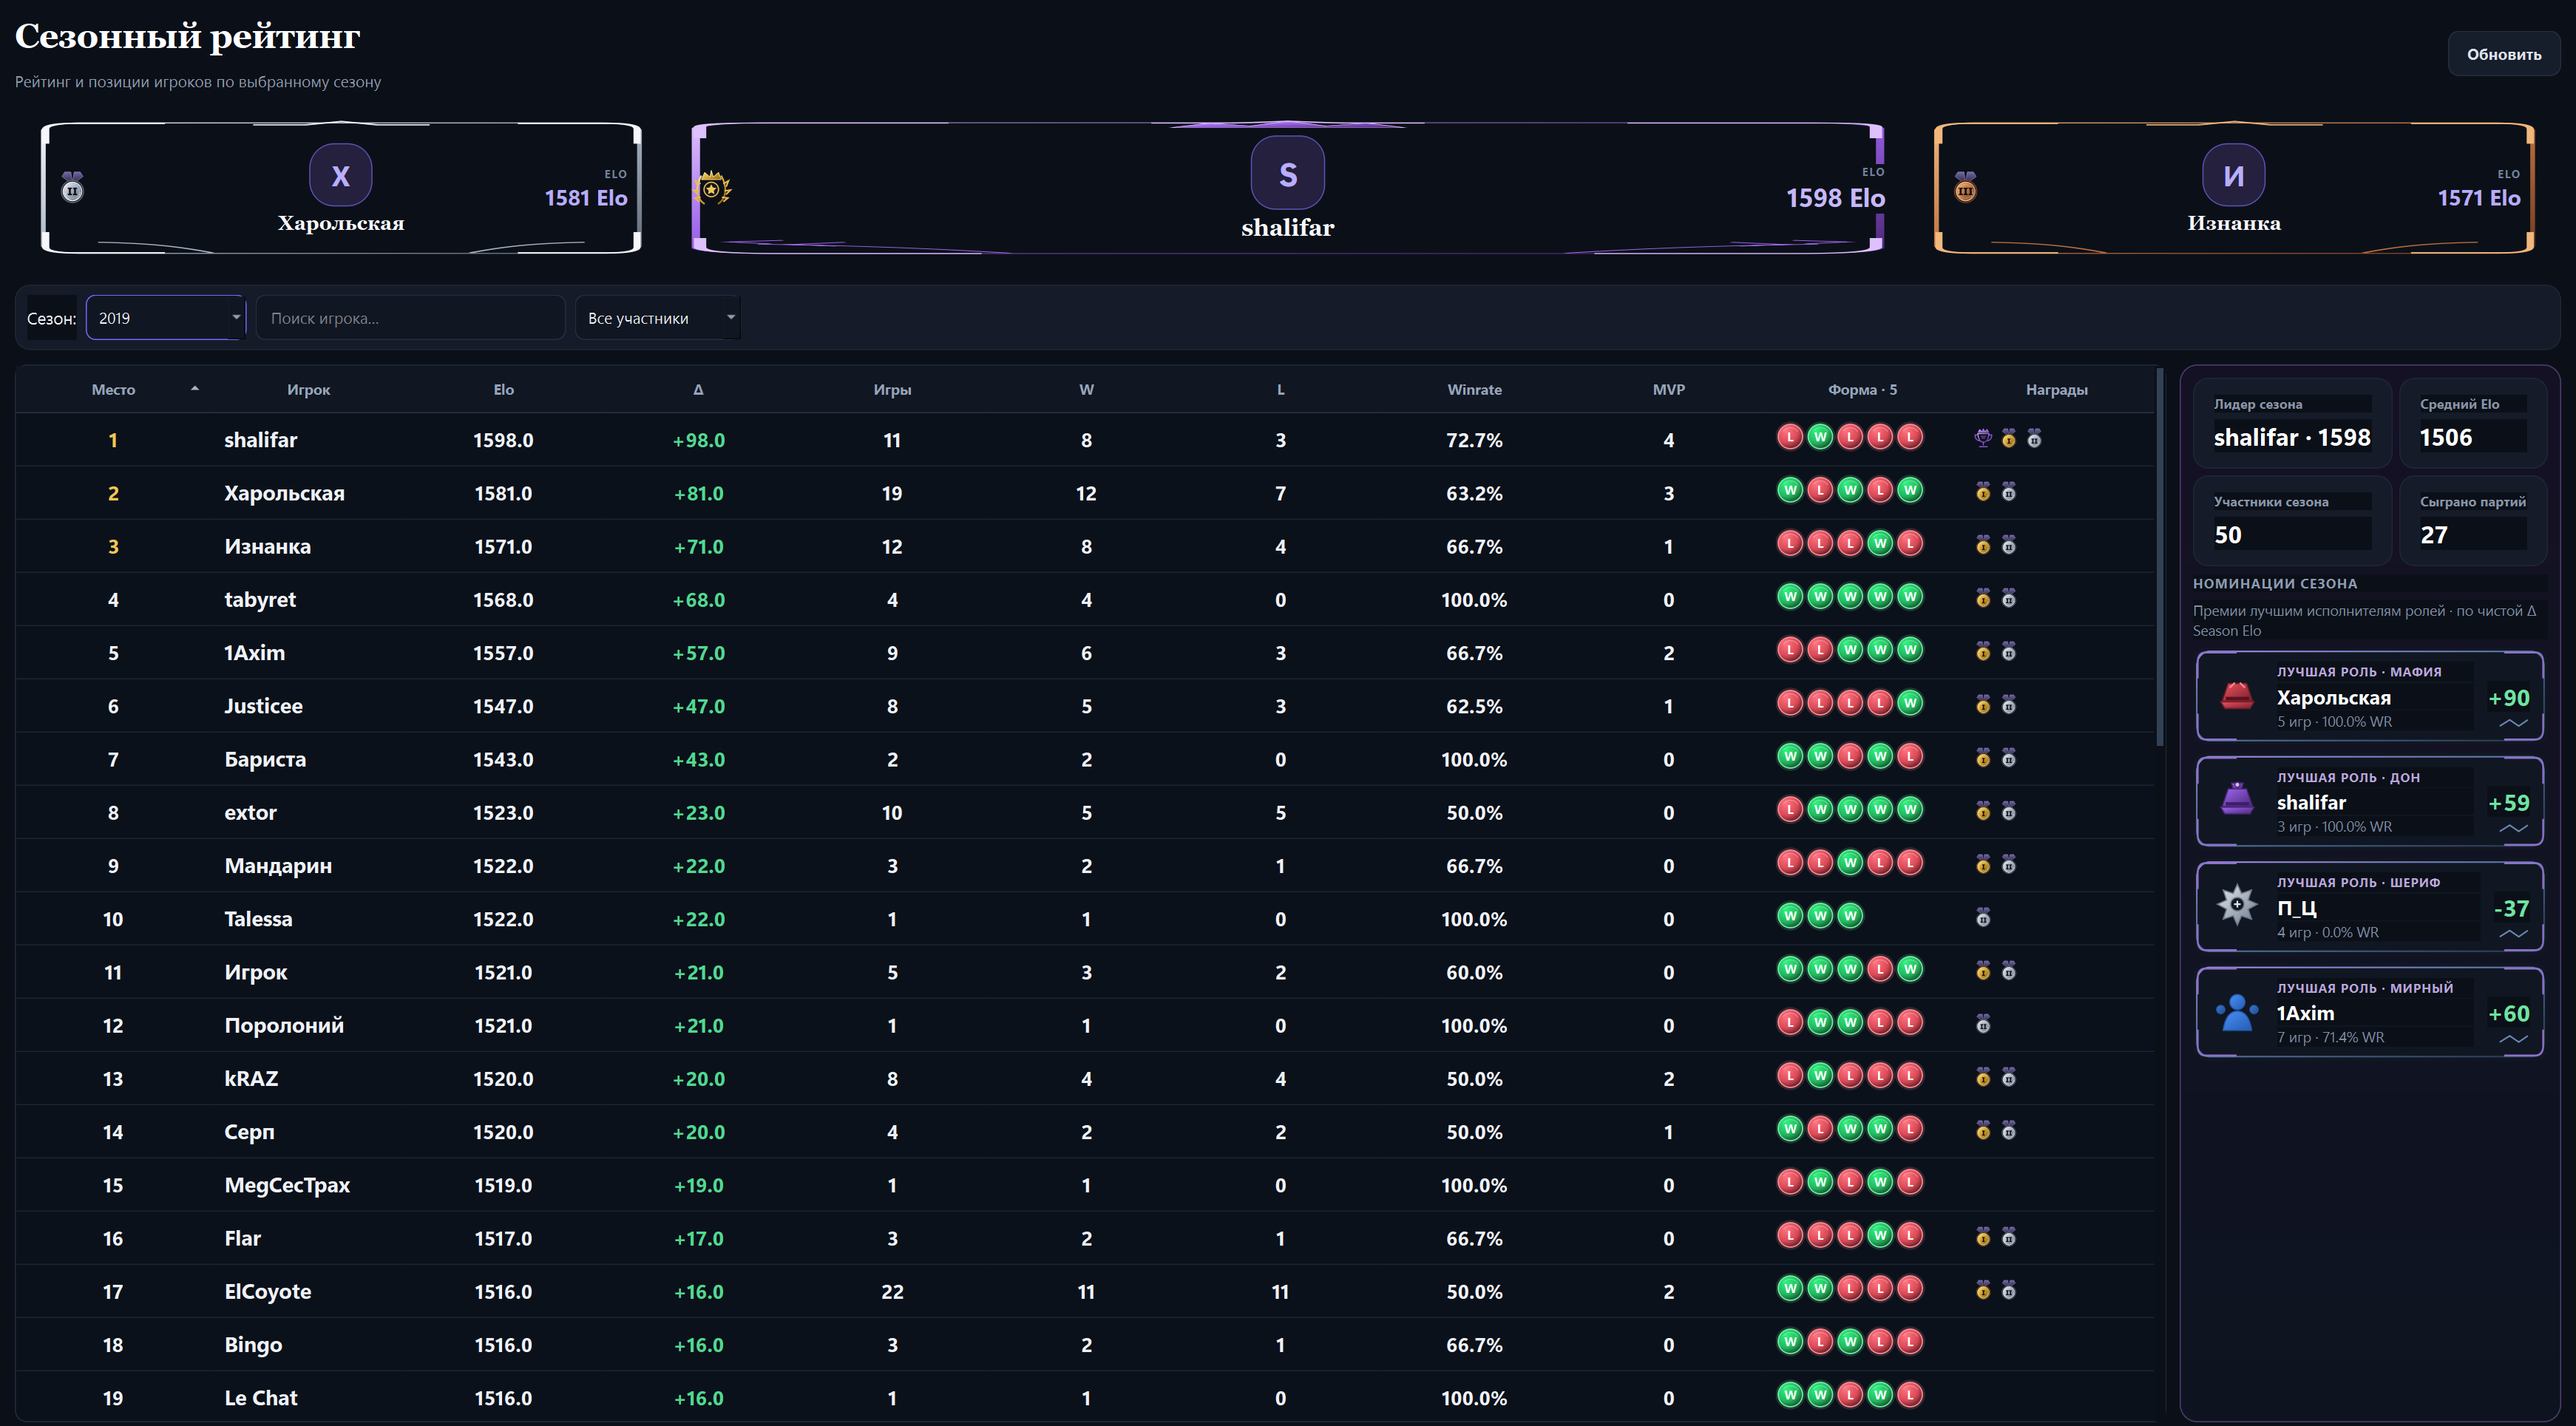Click the +81.0 delta value
2576x1426 pixels.
tap(698, 493)
